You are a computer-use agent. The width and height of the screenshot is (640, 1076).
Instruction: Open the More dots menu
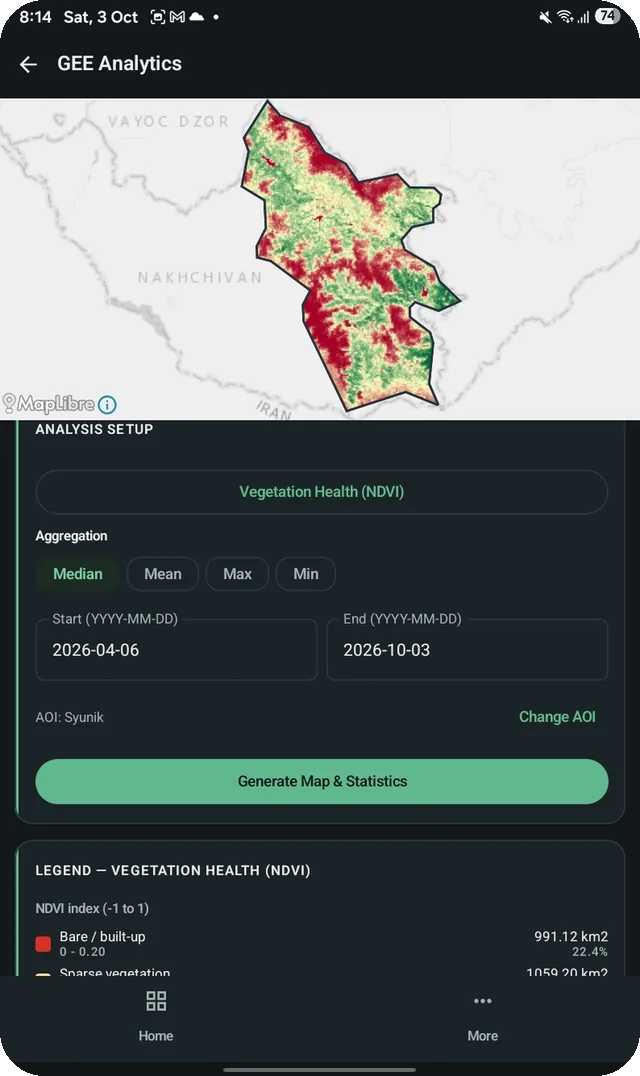482,1001
